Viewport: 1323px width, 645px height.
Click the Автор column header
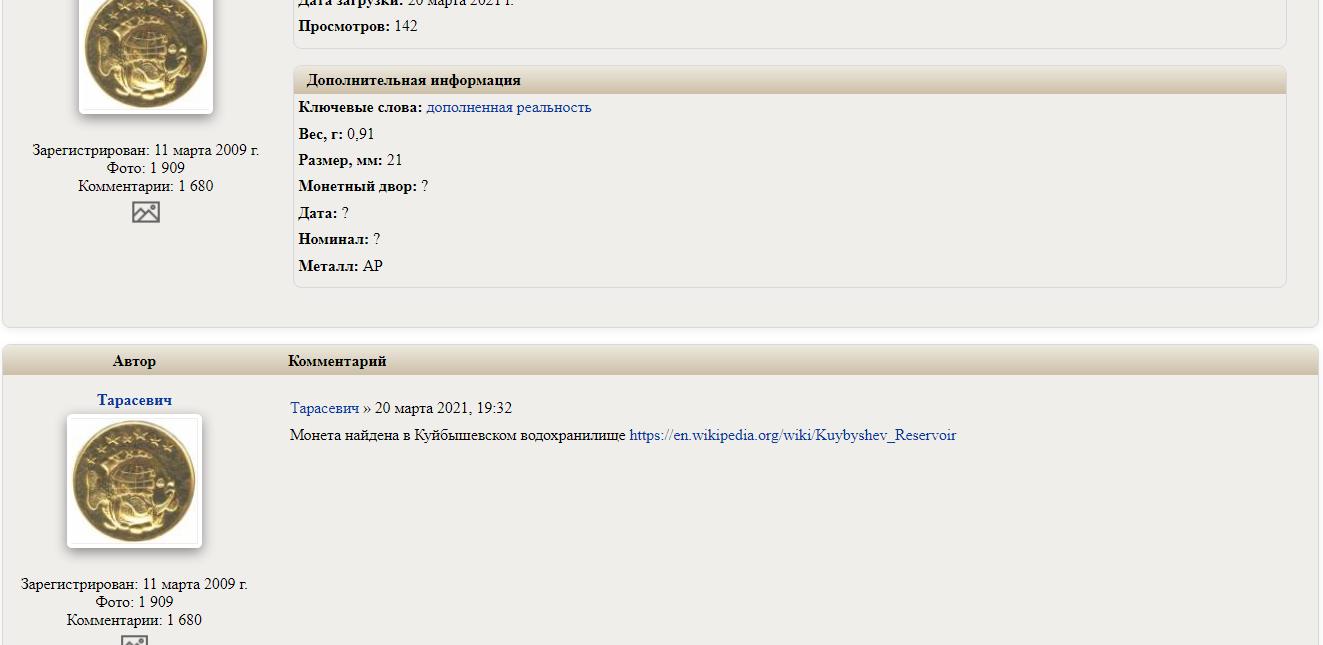(134, 361)
